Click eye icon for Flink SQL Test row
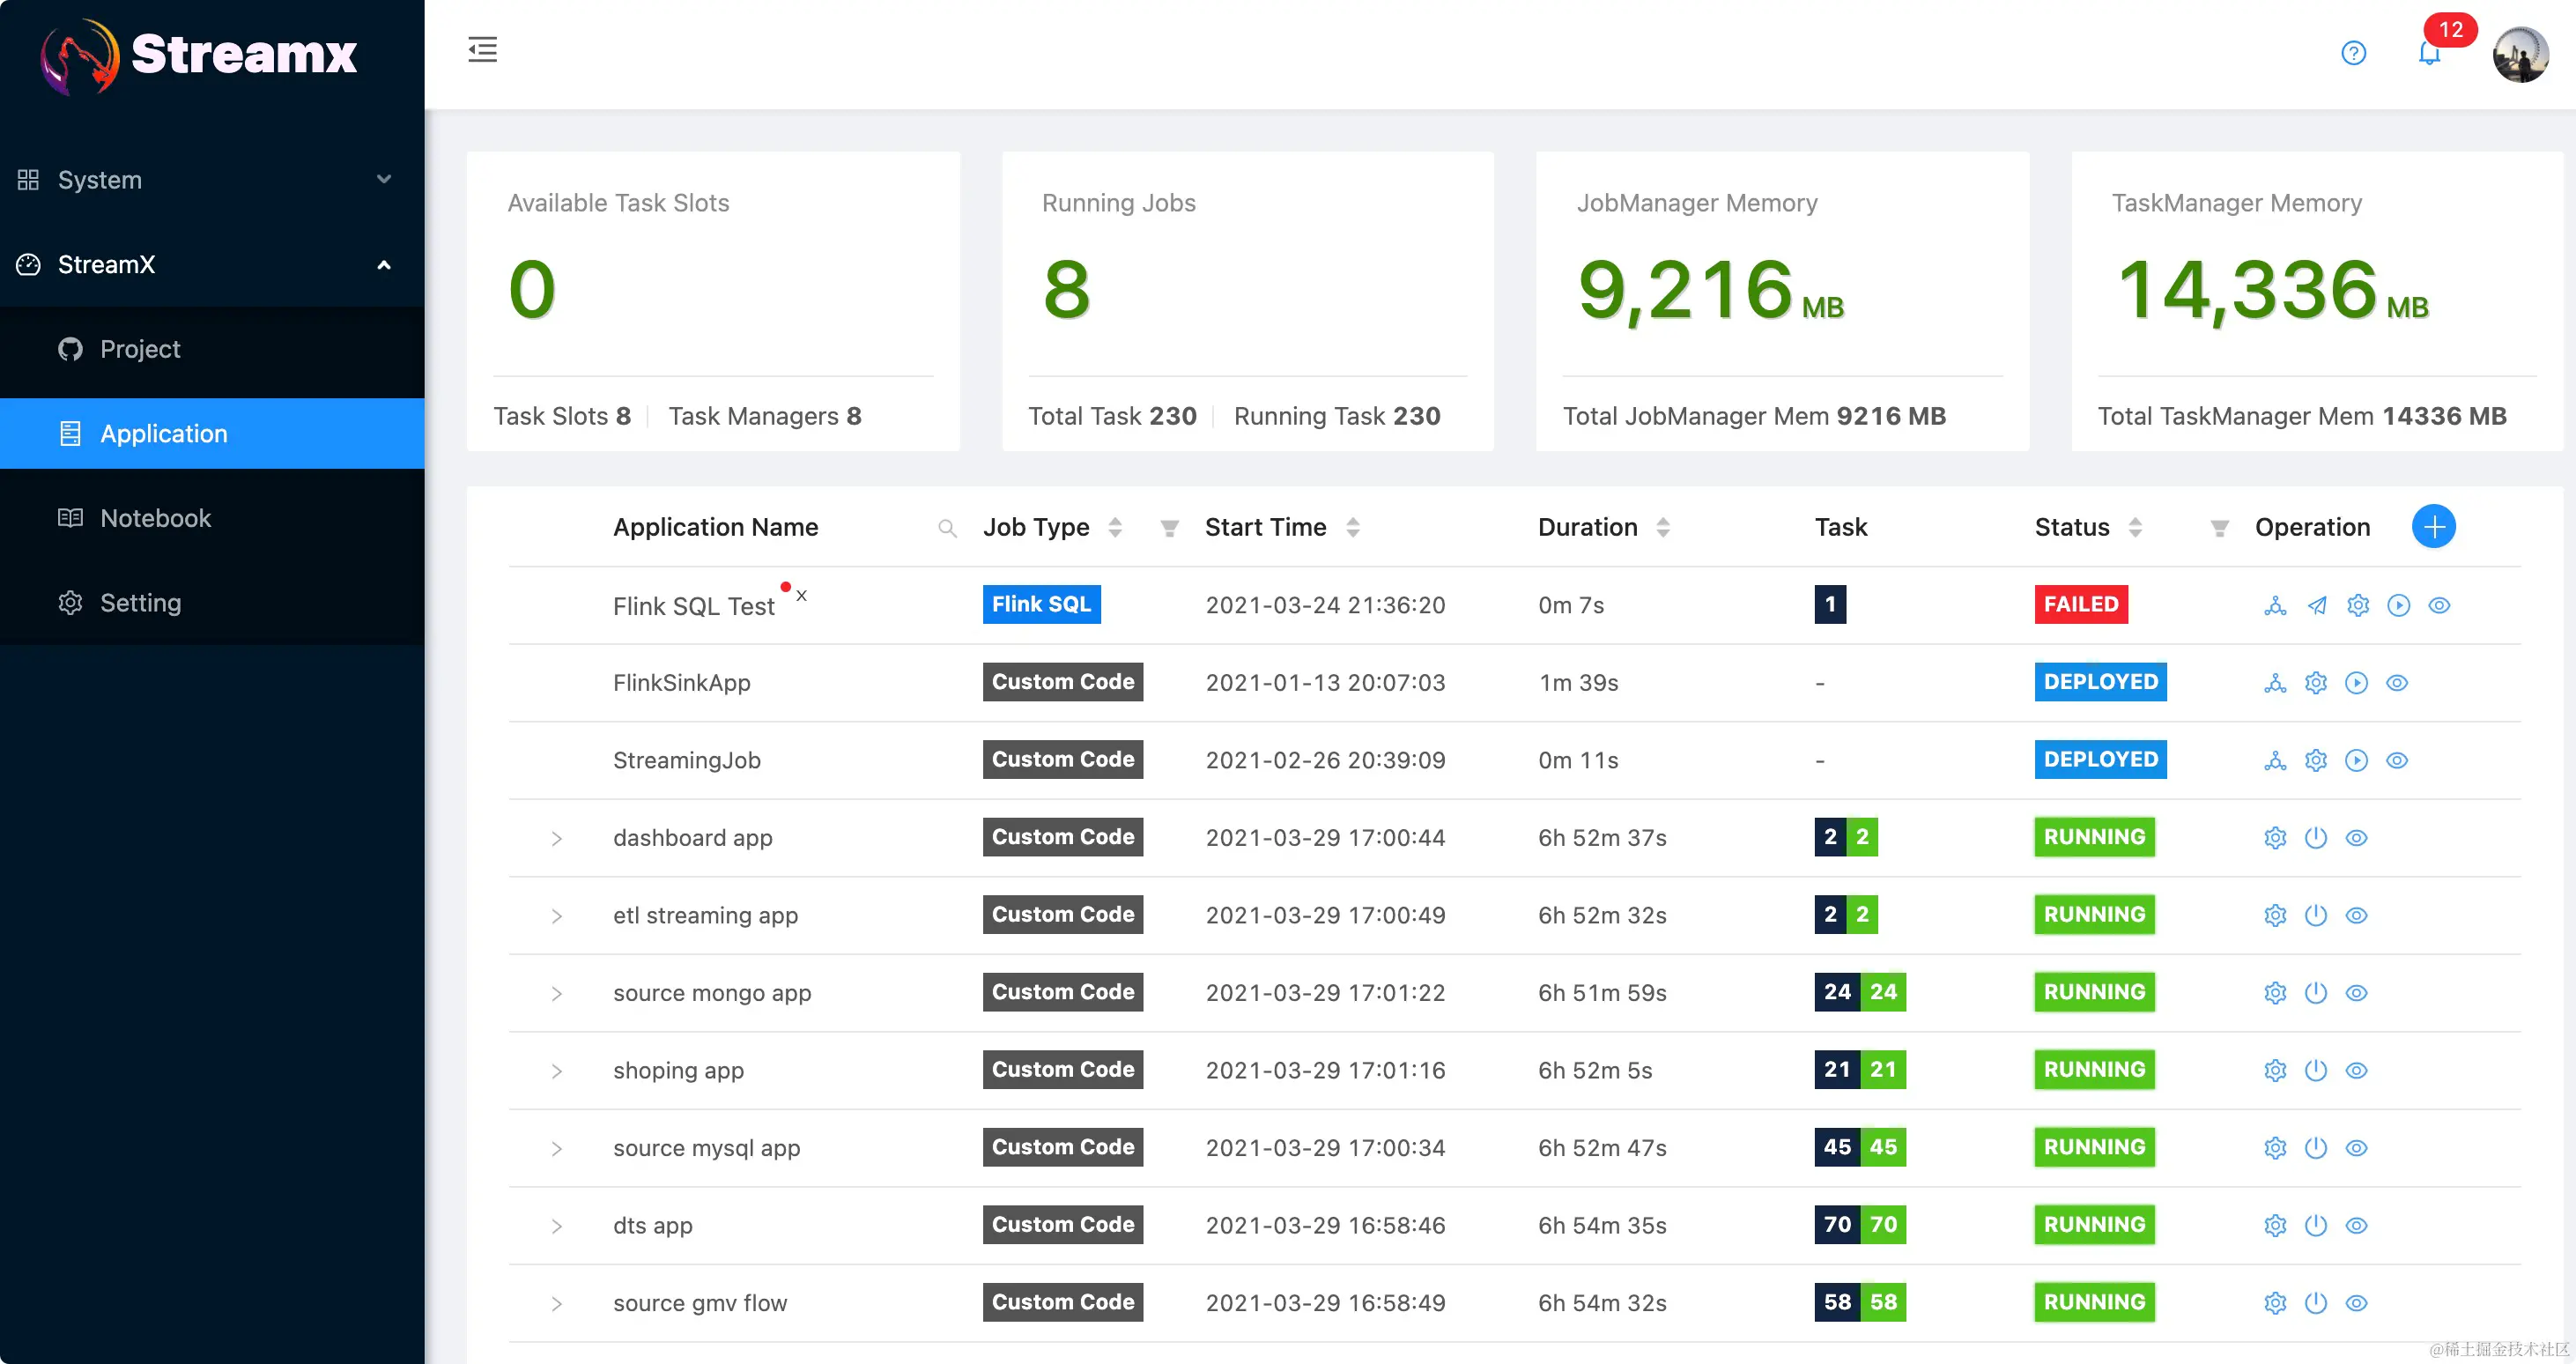2576x1364 pixels. tap(2439, 605)
